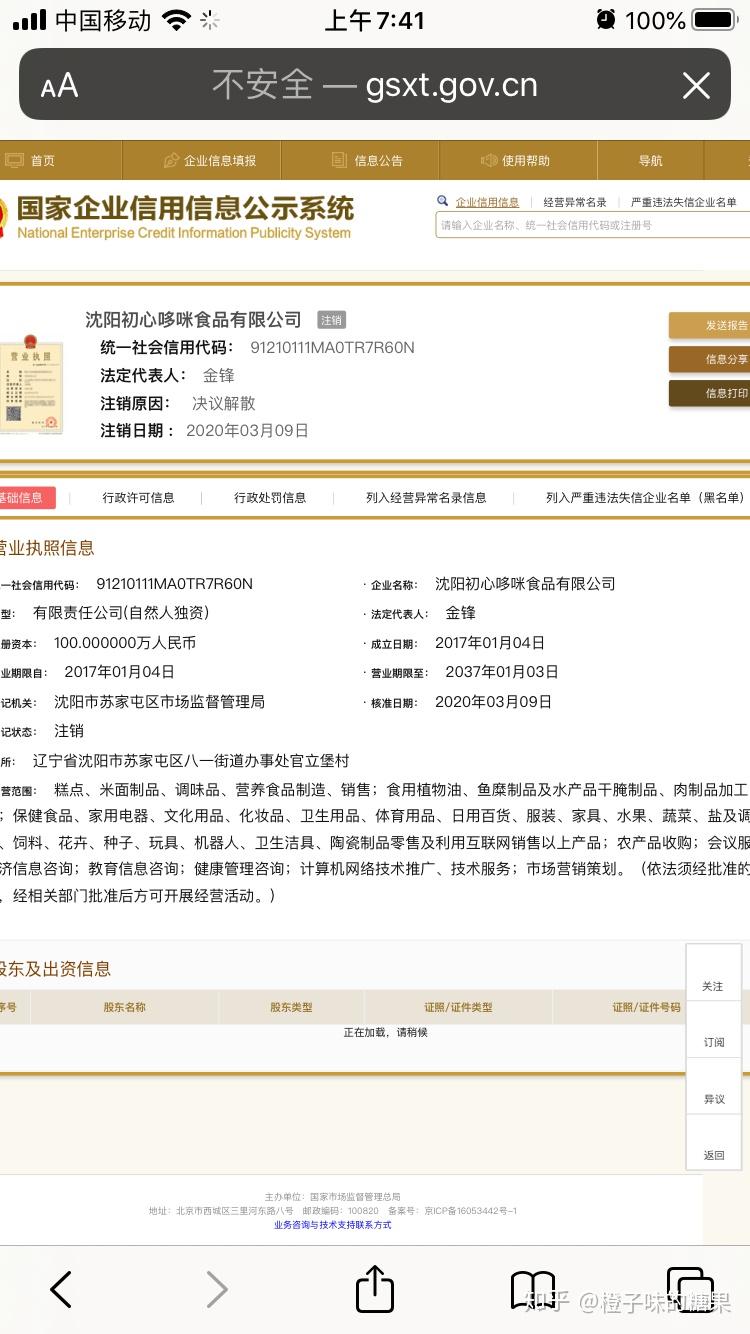Image resolution: width=750 pixels, height=1334 pixels.
Task: Open the 信息公告 navigation item
Action: 367,160
